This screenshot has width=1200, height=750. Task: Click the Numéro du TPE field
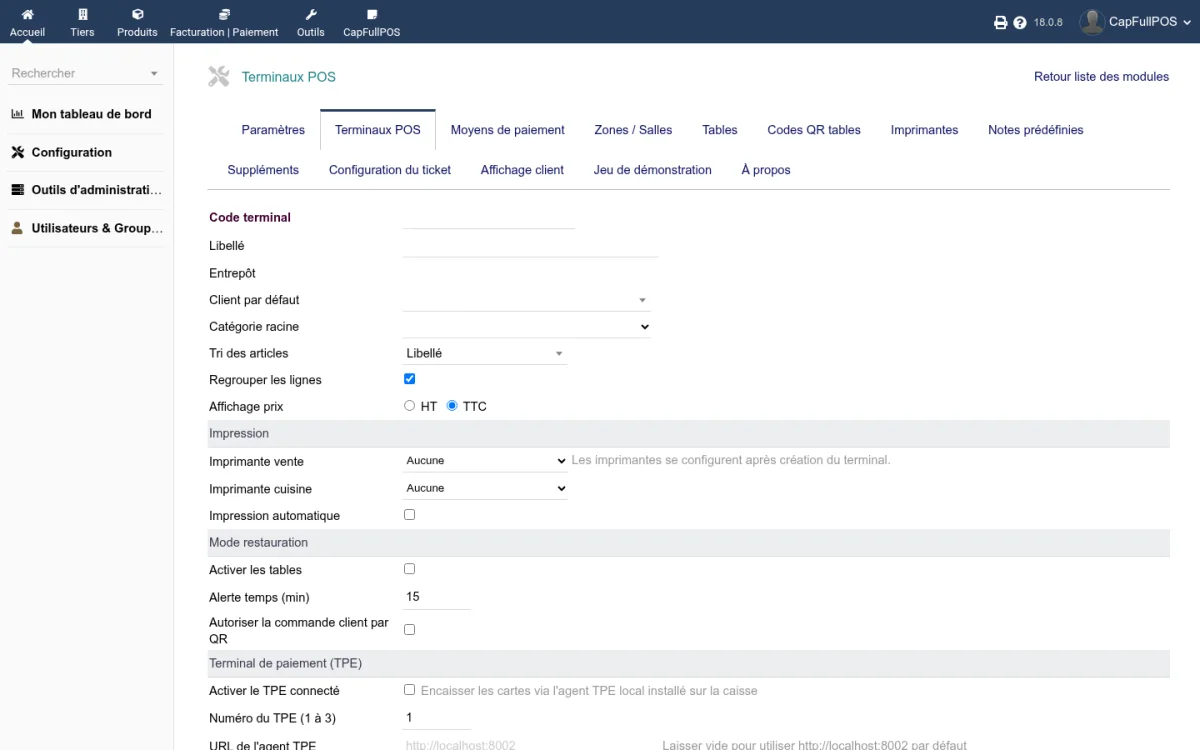coord(437,718)
